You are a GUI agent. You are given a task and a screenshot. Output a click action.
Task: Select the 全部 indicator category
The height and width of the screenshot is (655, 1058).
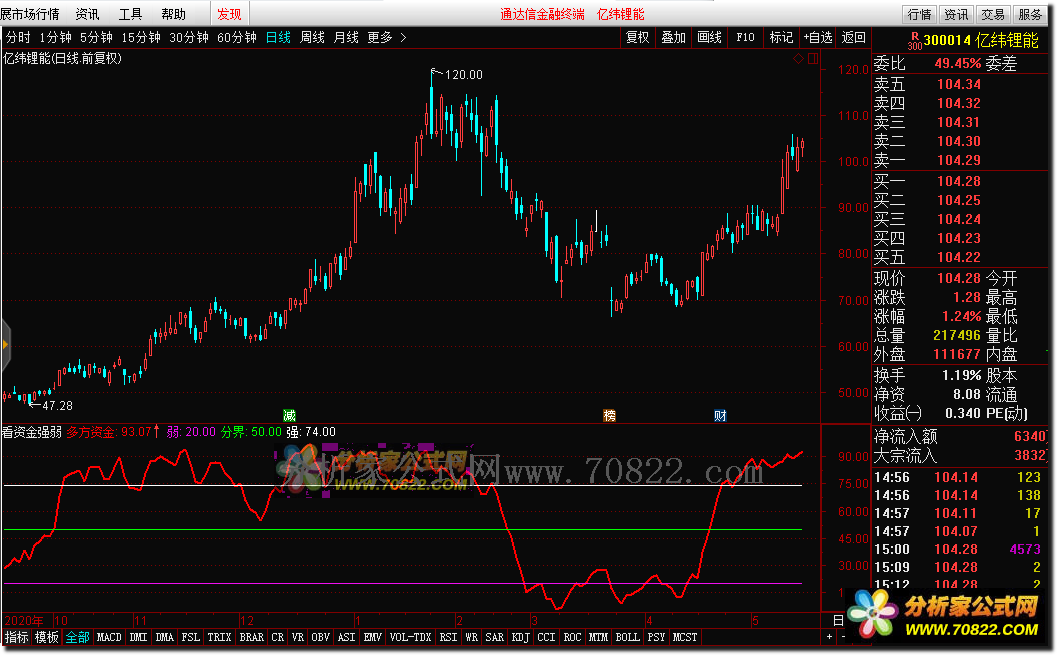(x=78, y=637)
